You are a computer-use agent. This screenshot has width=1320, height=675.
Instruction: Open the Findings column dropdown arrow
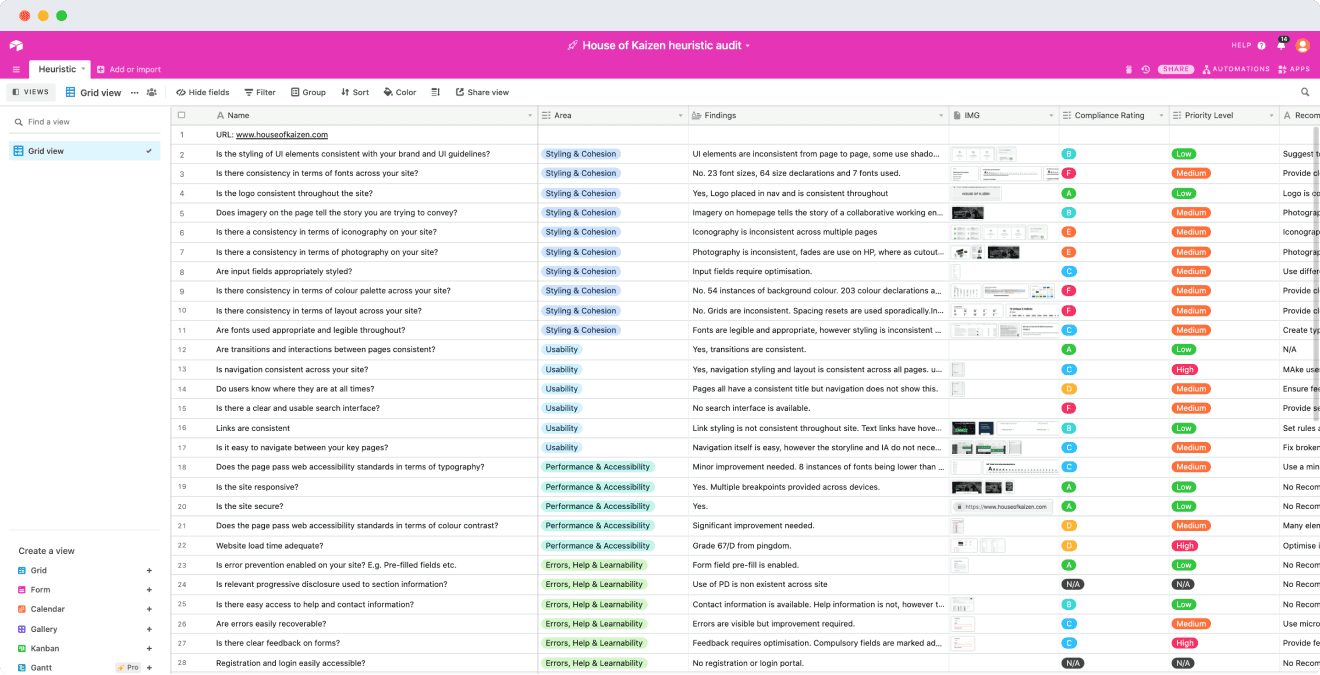pos(940,116)
